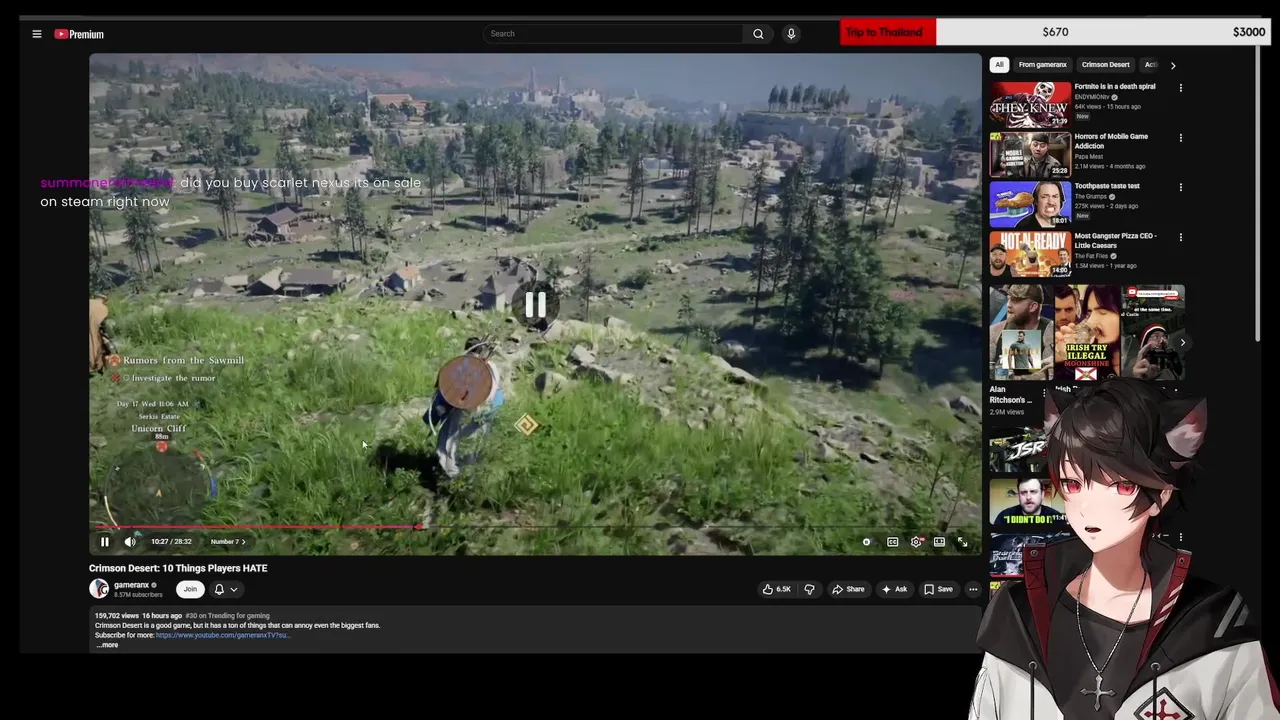Open Alan Ritchson's short thumbnail

(x=1021, y=332)
